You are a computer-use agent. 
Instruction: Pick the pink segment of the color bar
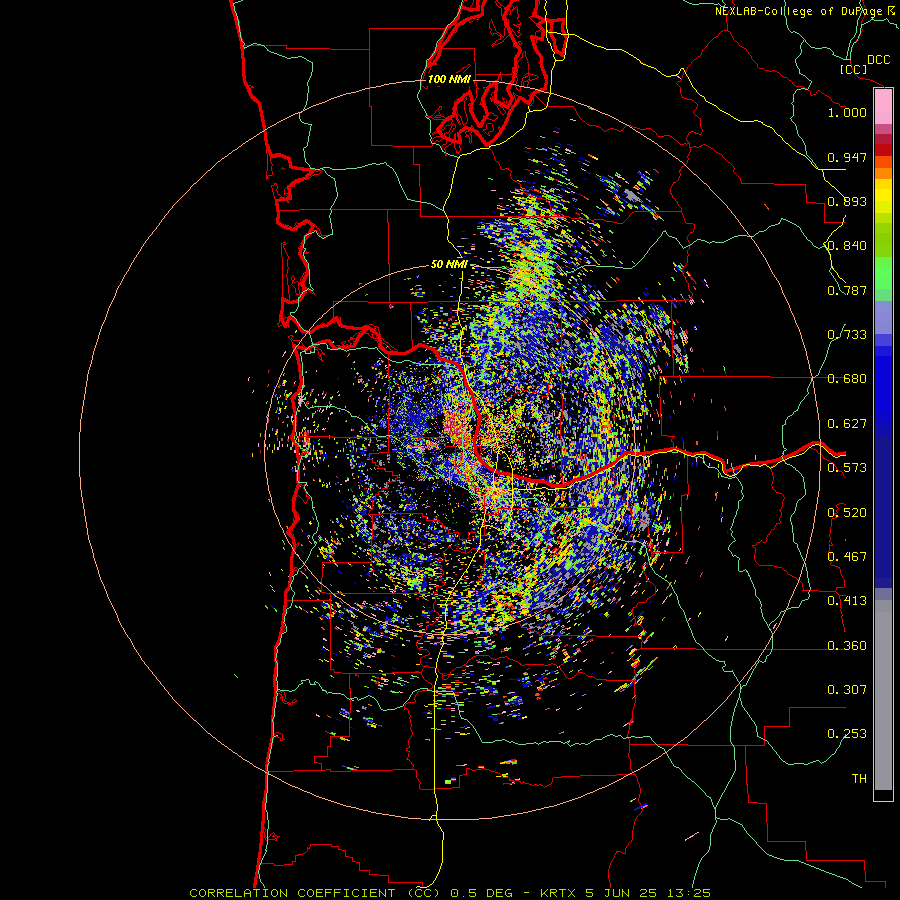pos(883,106)
